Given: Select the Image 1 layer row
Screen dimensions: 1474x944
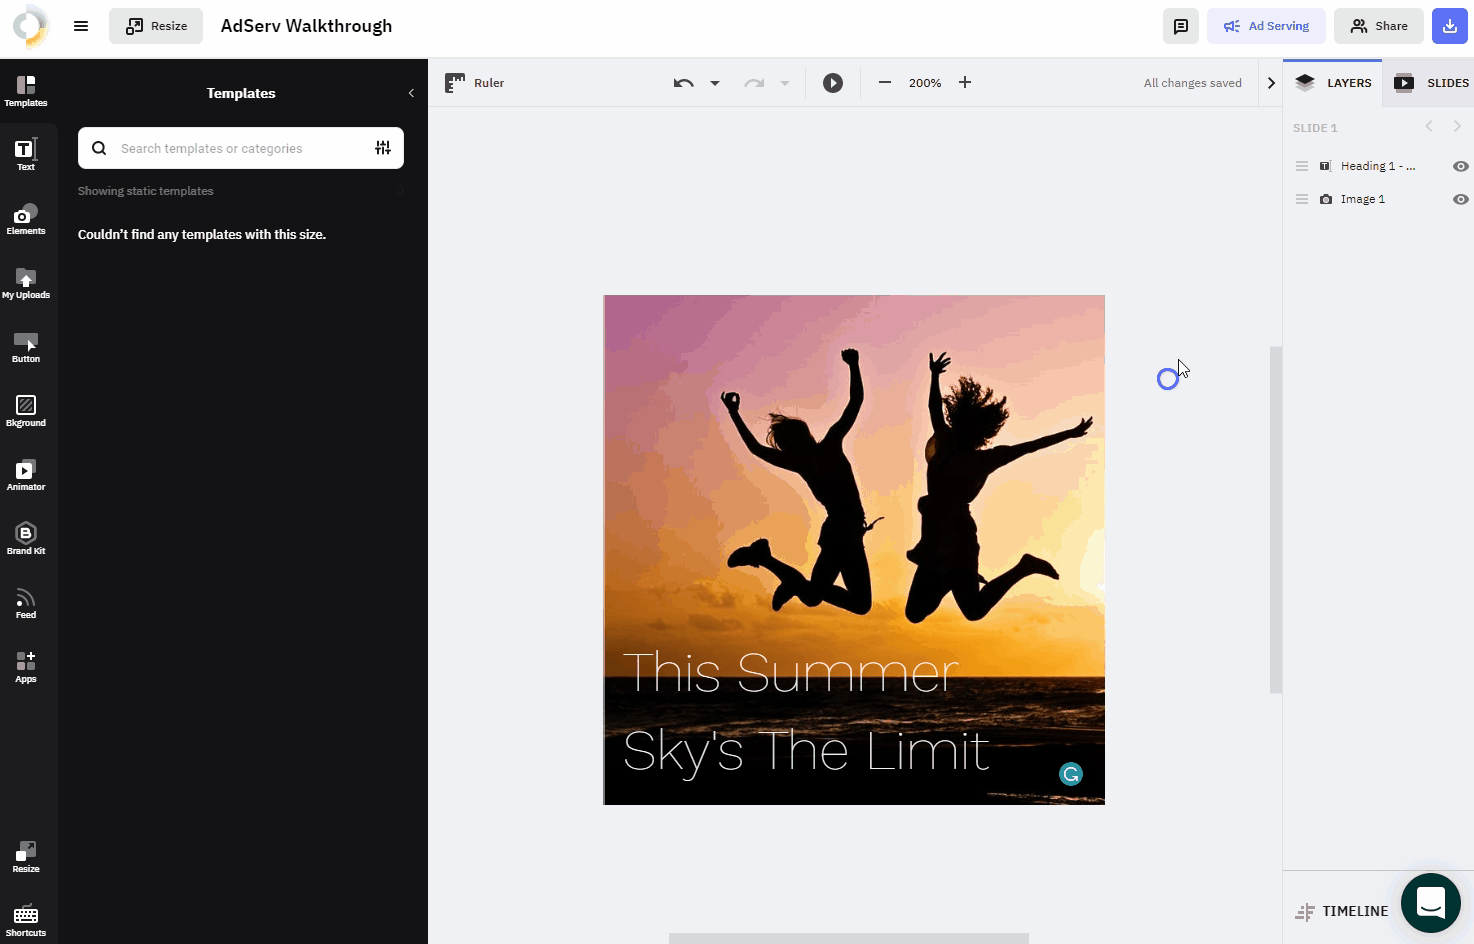Looking at the screenshot, I should 1379,199.
